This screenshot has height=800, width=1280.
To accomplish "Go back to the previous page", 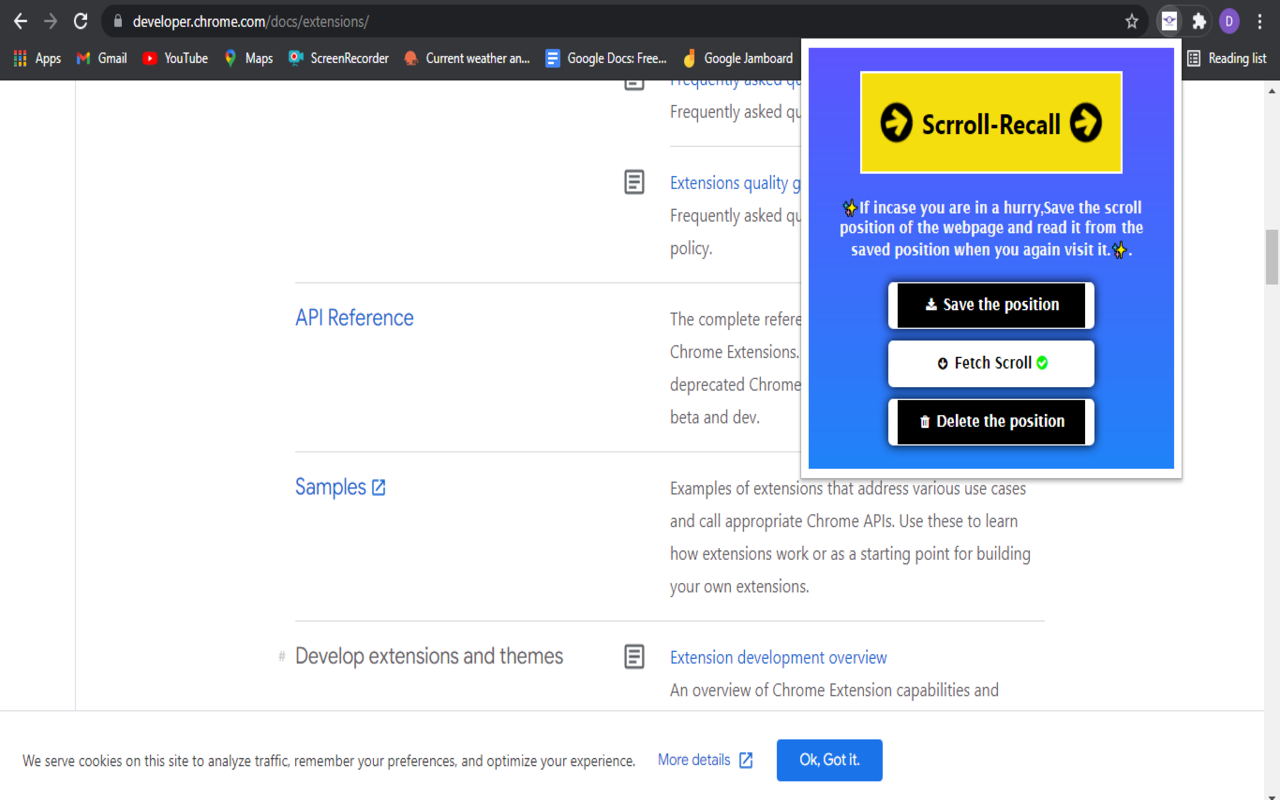I will 20,21.
